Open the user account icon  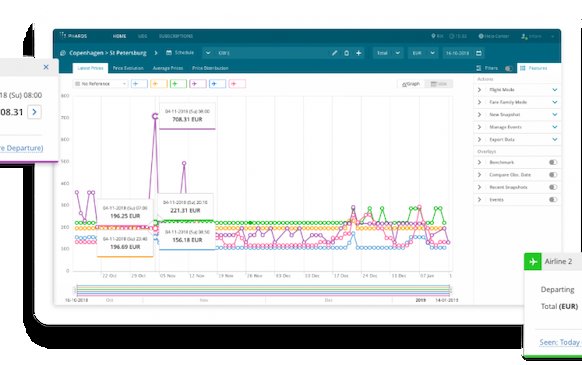(524, 36)
